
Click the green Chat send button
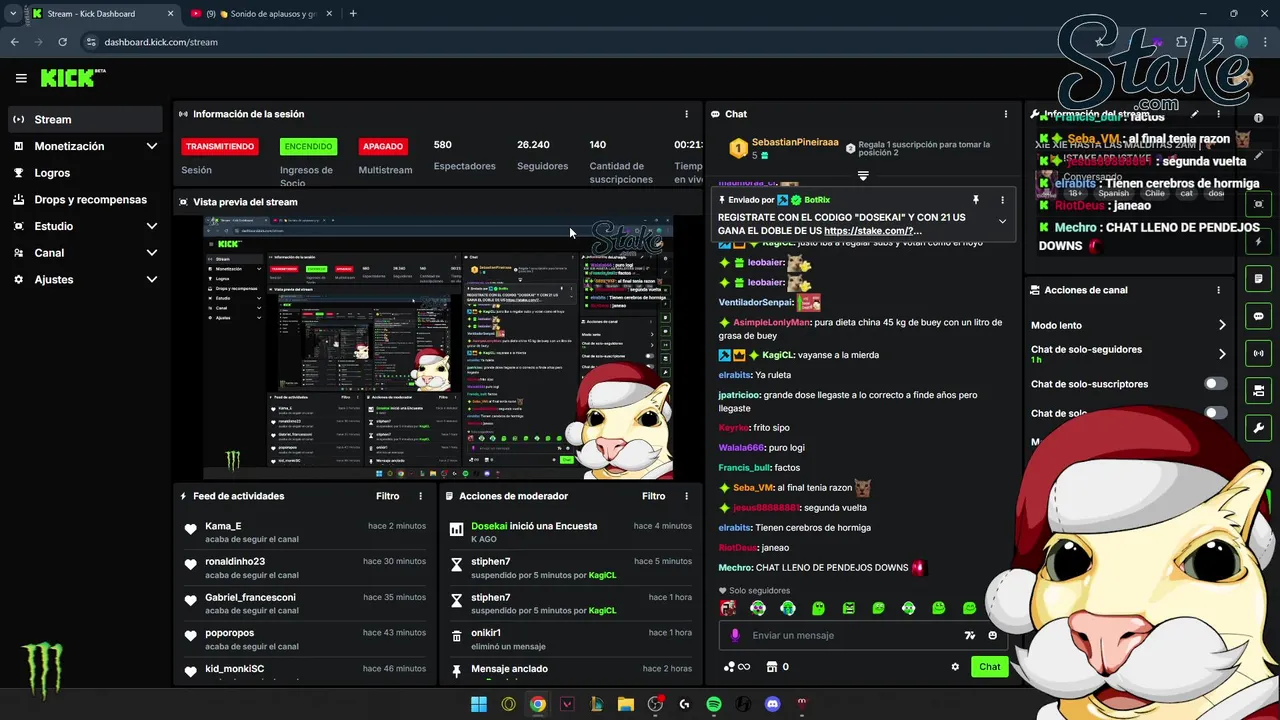[989, 667]
